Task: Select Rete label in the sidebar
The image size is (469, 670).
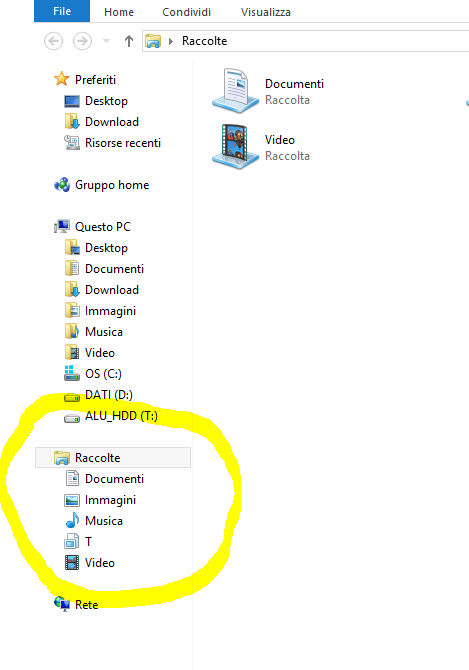Action: (x=87, y=605)
